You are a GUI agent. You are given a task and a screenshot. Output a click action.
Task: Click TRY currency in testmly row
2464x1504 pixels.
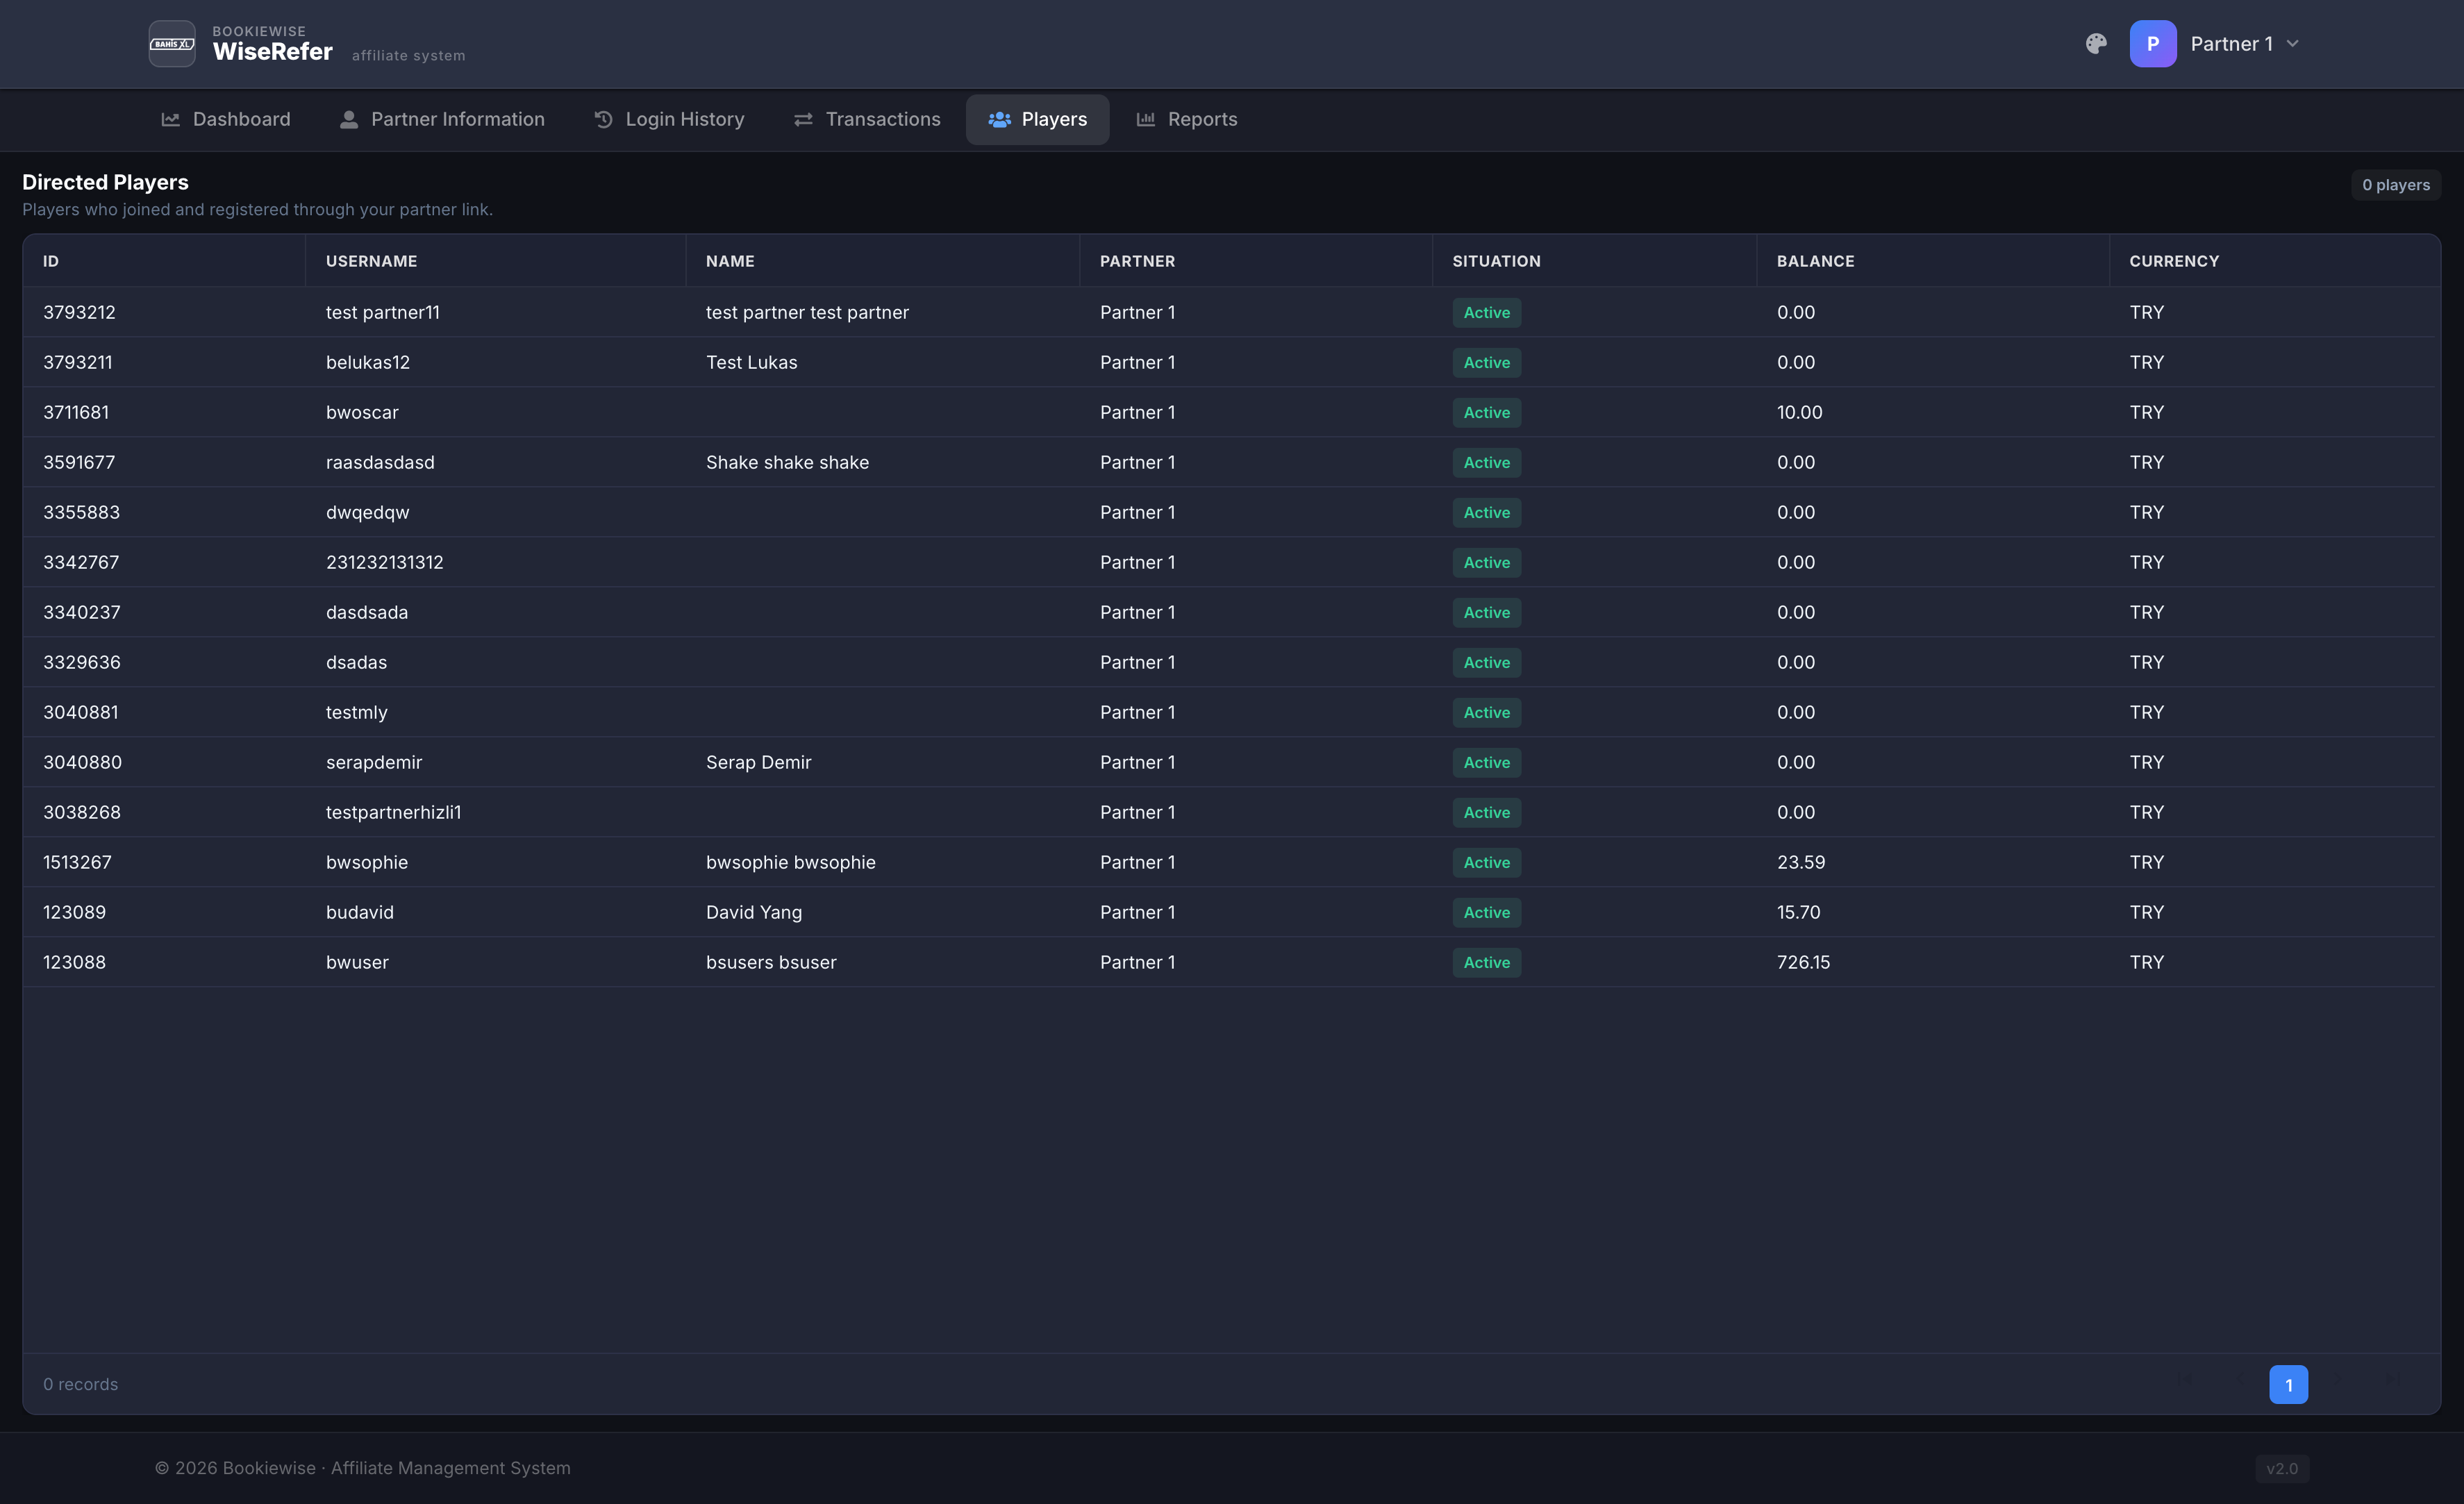[2147, 712]
